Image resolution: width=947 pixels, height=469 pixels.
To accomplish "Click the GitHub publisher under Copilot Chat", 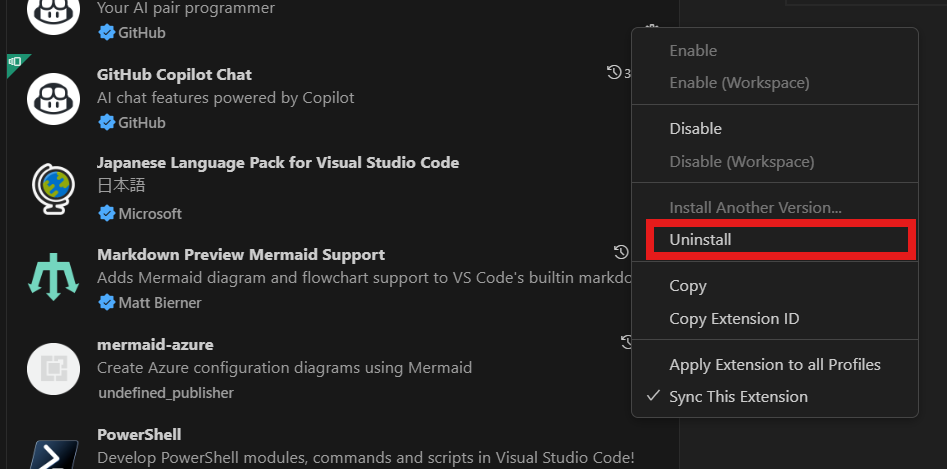I will (x=141, y=123).
